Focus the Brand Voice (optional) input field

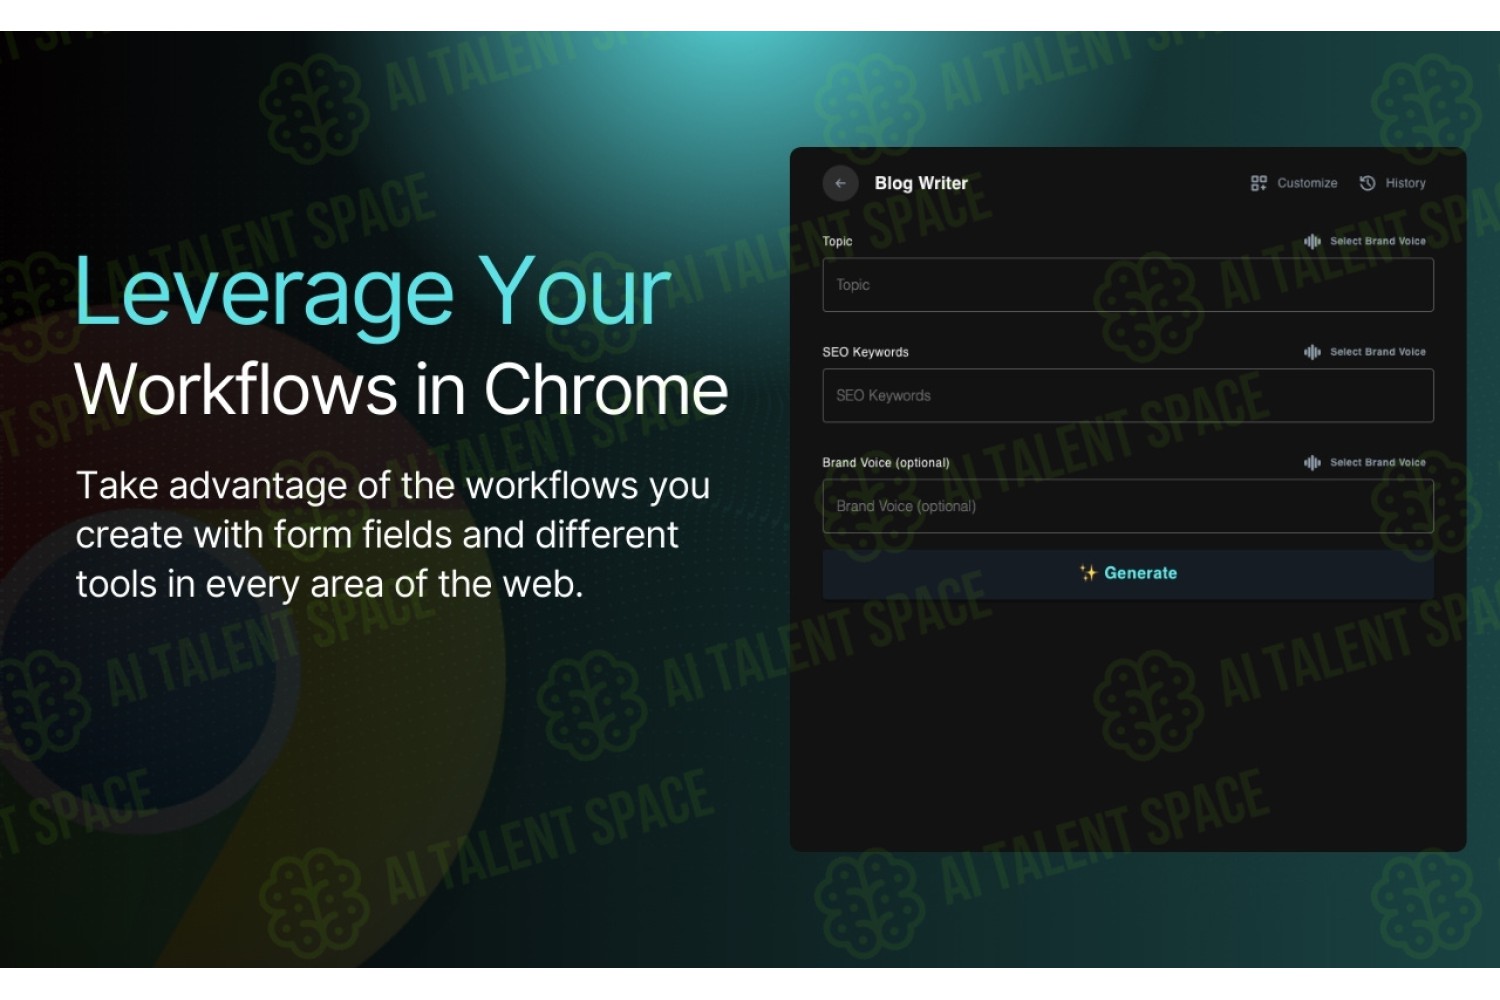click(x=1128, y=506)
